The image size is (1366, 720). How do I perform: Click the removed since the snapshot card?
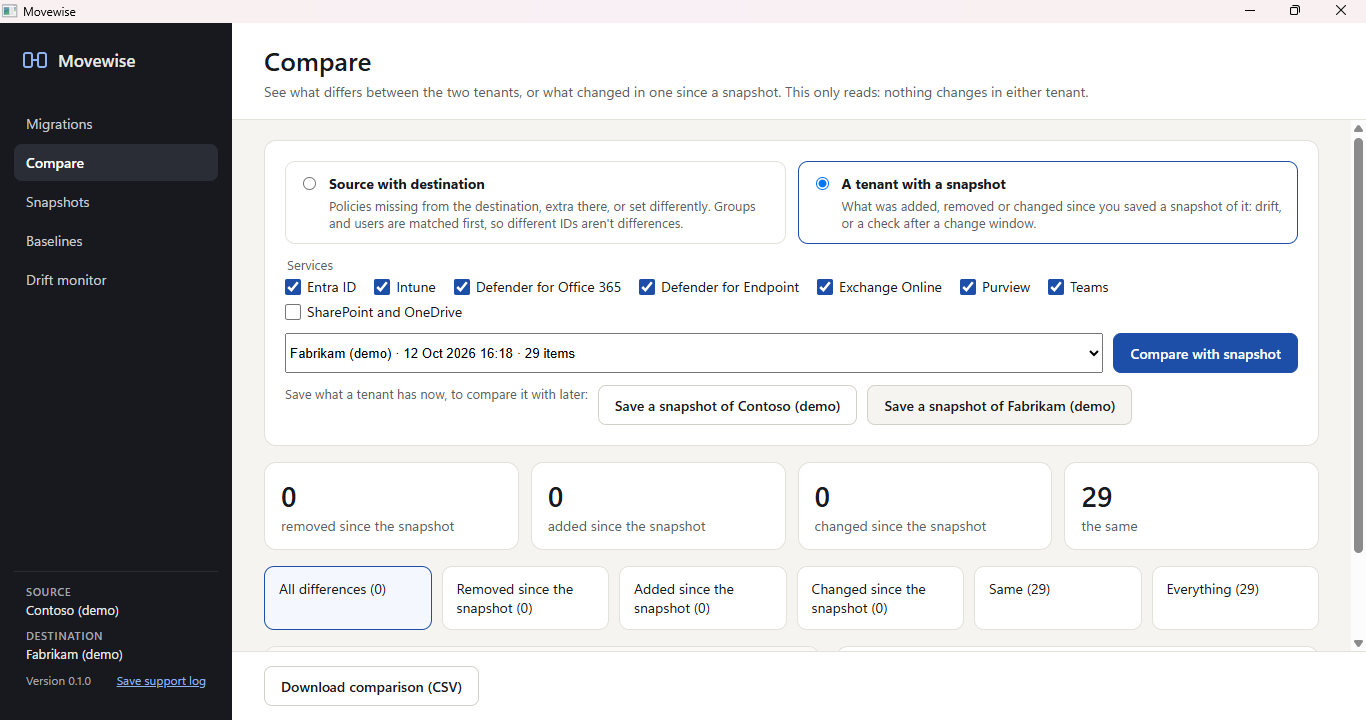[391, 506]
